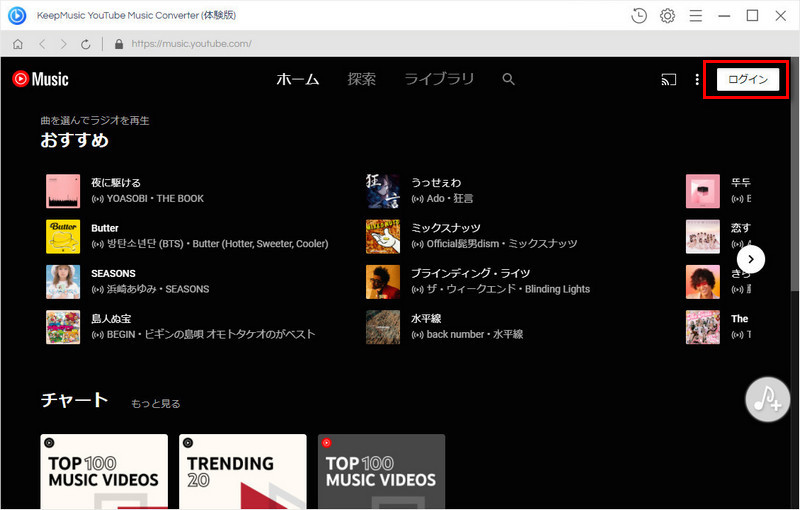Click the ログイン button
The width and height of the screenshot is (800, 510).
748,80
